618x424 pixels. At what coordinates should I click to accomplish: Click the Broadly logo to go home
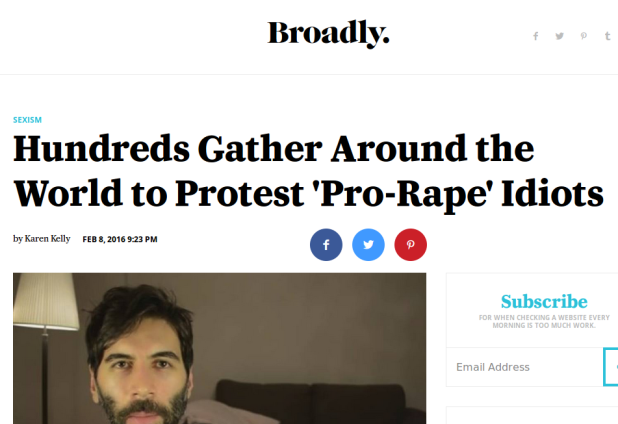coord(328,33)
